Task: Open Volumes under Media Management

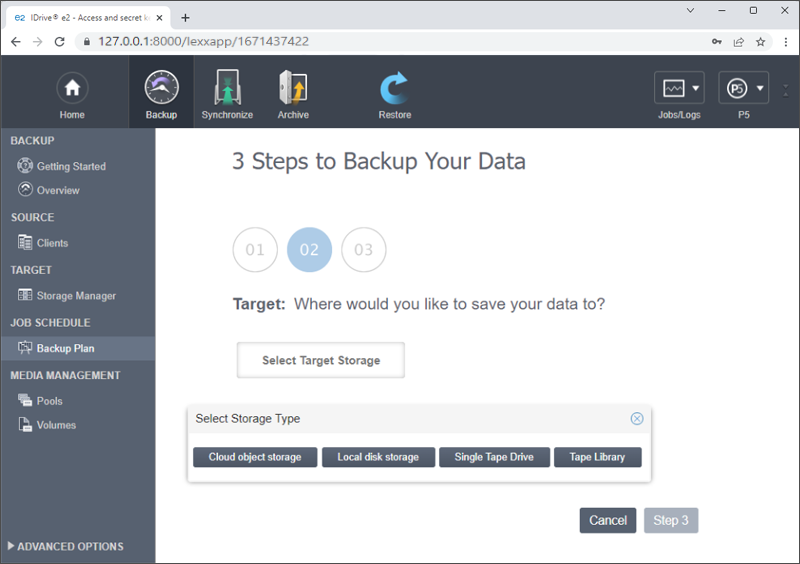Action: click(56, 425)
